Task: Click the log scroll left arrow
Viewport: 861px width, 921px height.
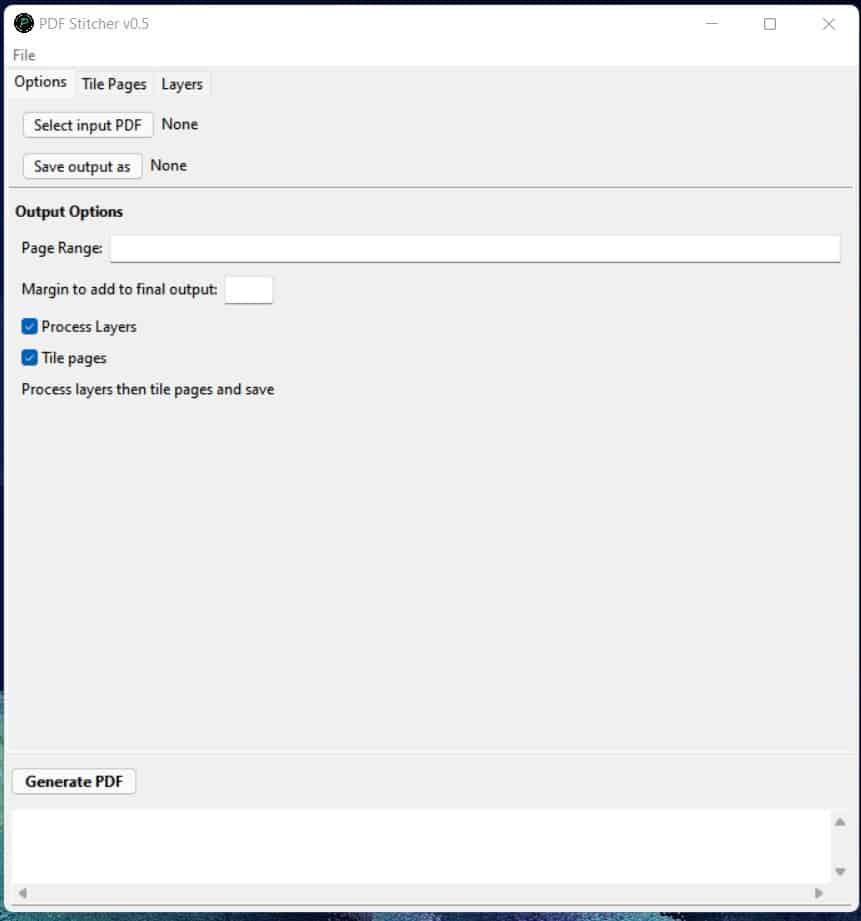Action: 22,893
